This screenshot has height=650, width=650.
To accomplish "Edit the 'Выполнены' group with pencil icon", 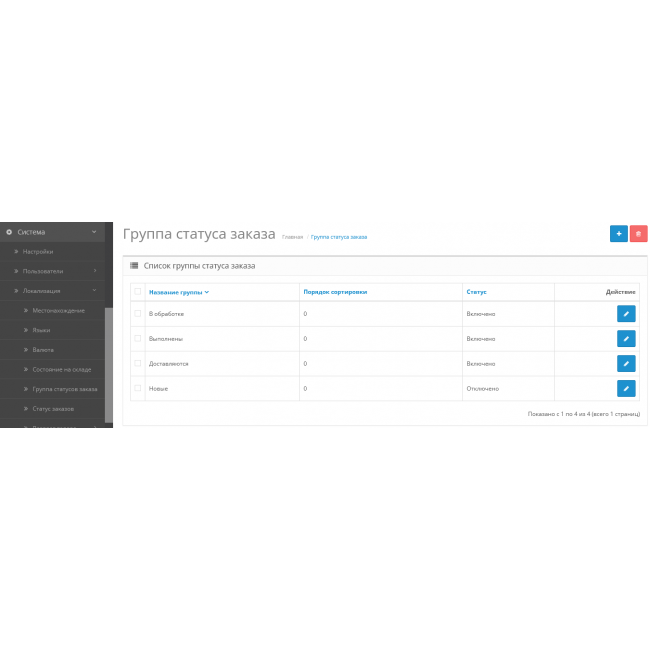I will pyautogui.click(x=626, y=339).
